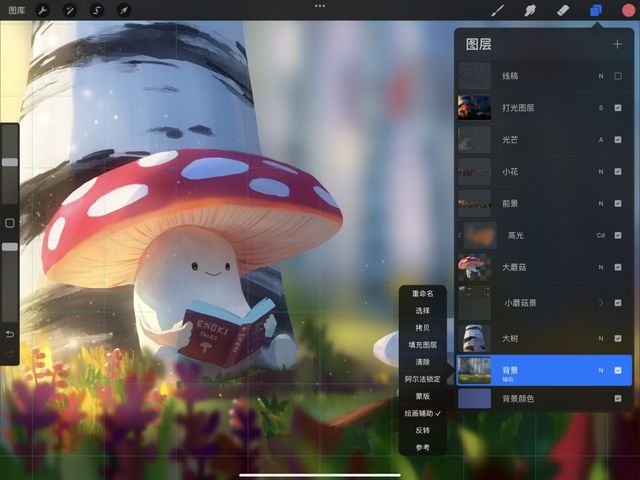Return to 图库 gallery
Screen dimensions: 640x480
tap(16, 10)
